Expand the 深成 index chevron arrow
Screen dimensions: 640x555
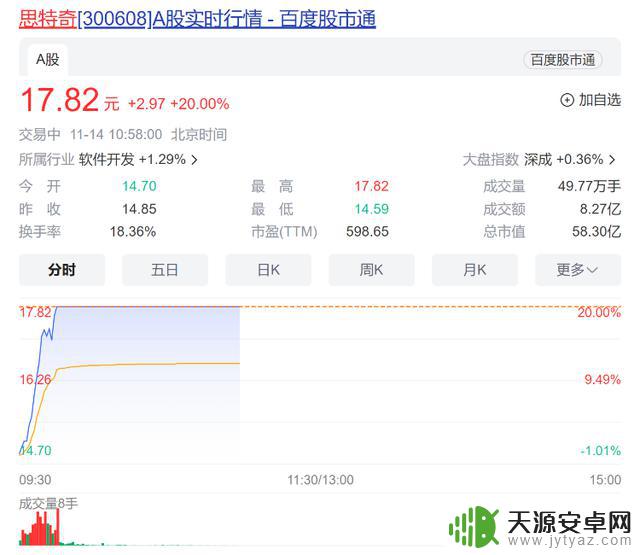pyautogui.click(x=612, y=160)
